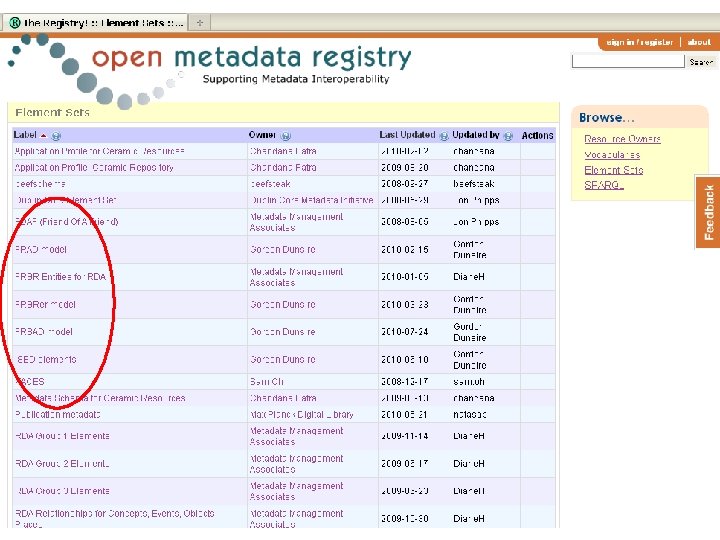Screen dimensions: 720x540
Task: Open Element Sets link in Browse panel
Action: [x=613, y=170]
